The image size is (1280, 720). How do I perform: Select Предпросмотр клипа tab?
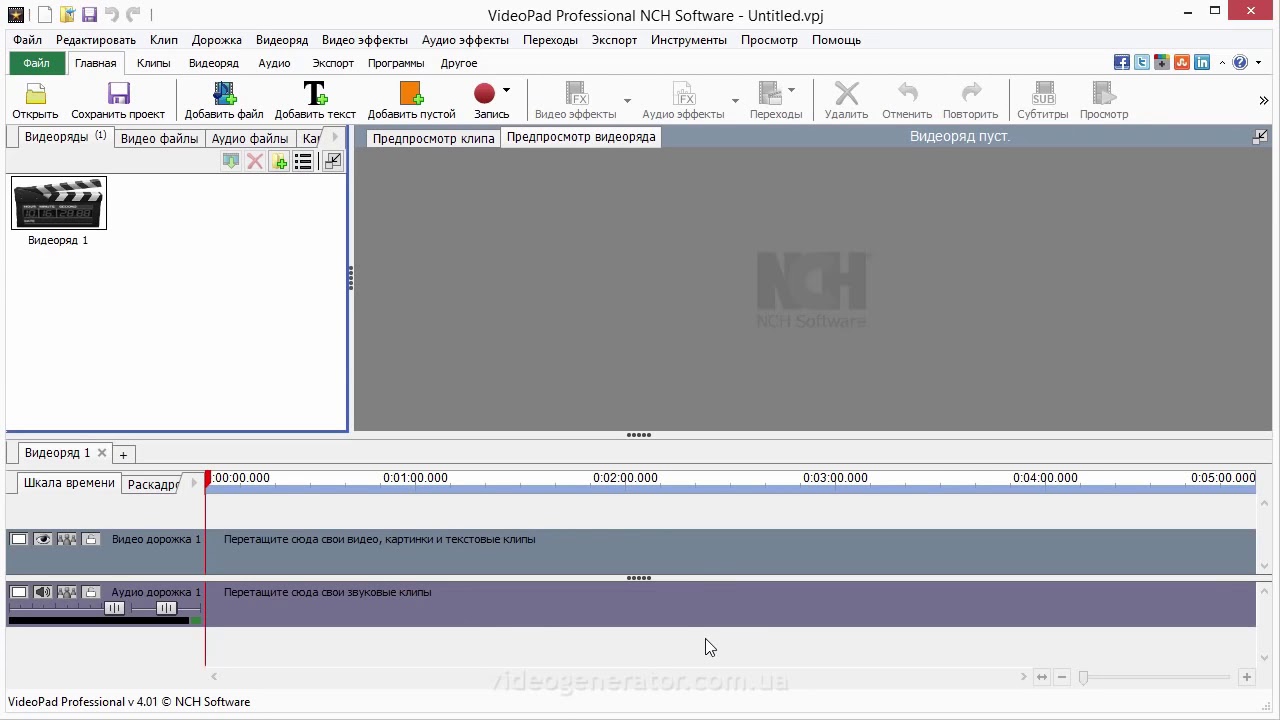pos(433,138)
